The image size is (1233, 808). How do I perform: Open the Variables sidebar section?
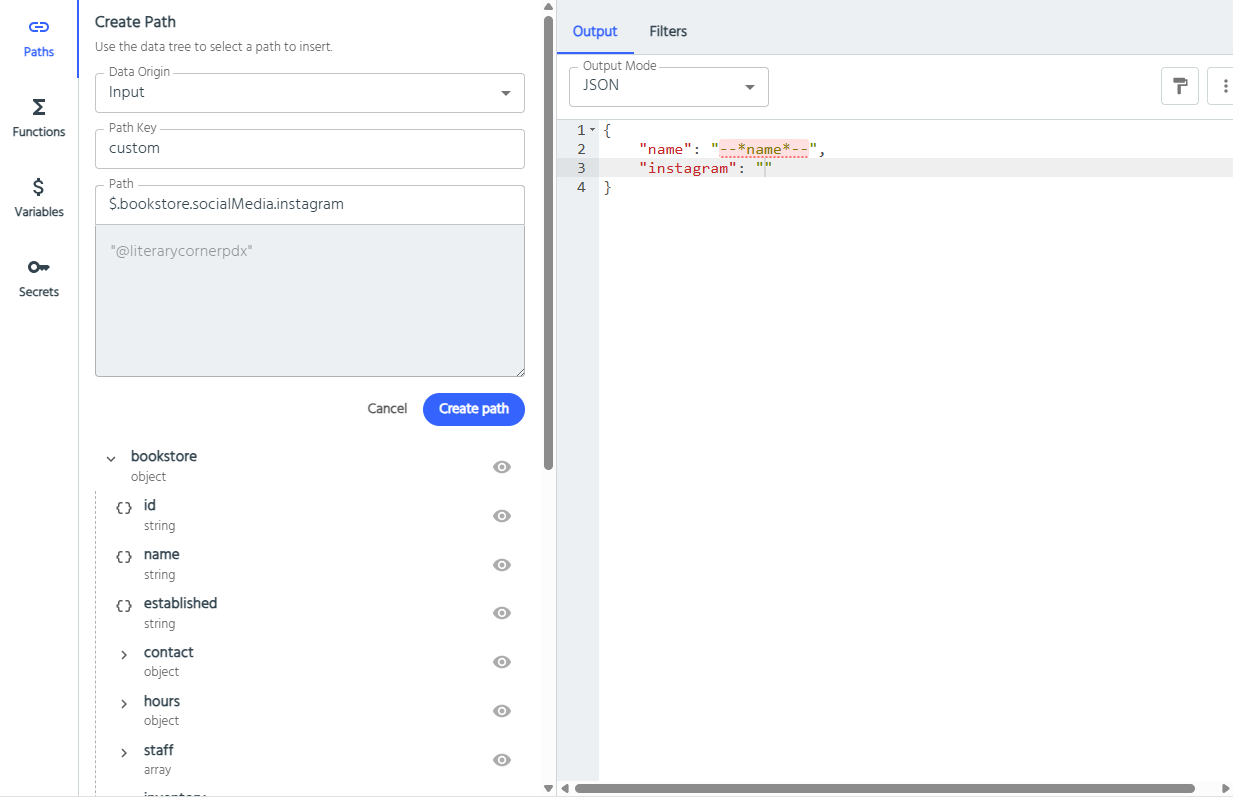pos(39,198)
